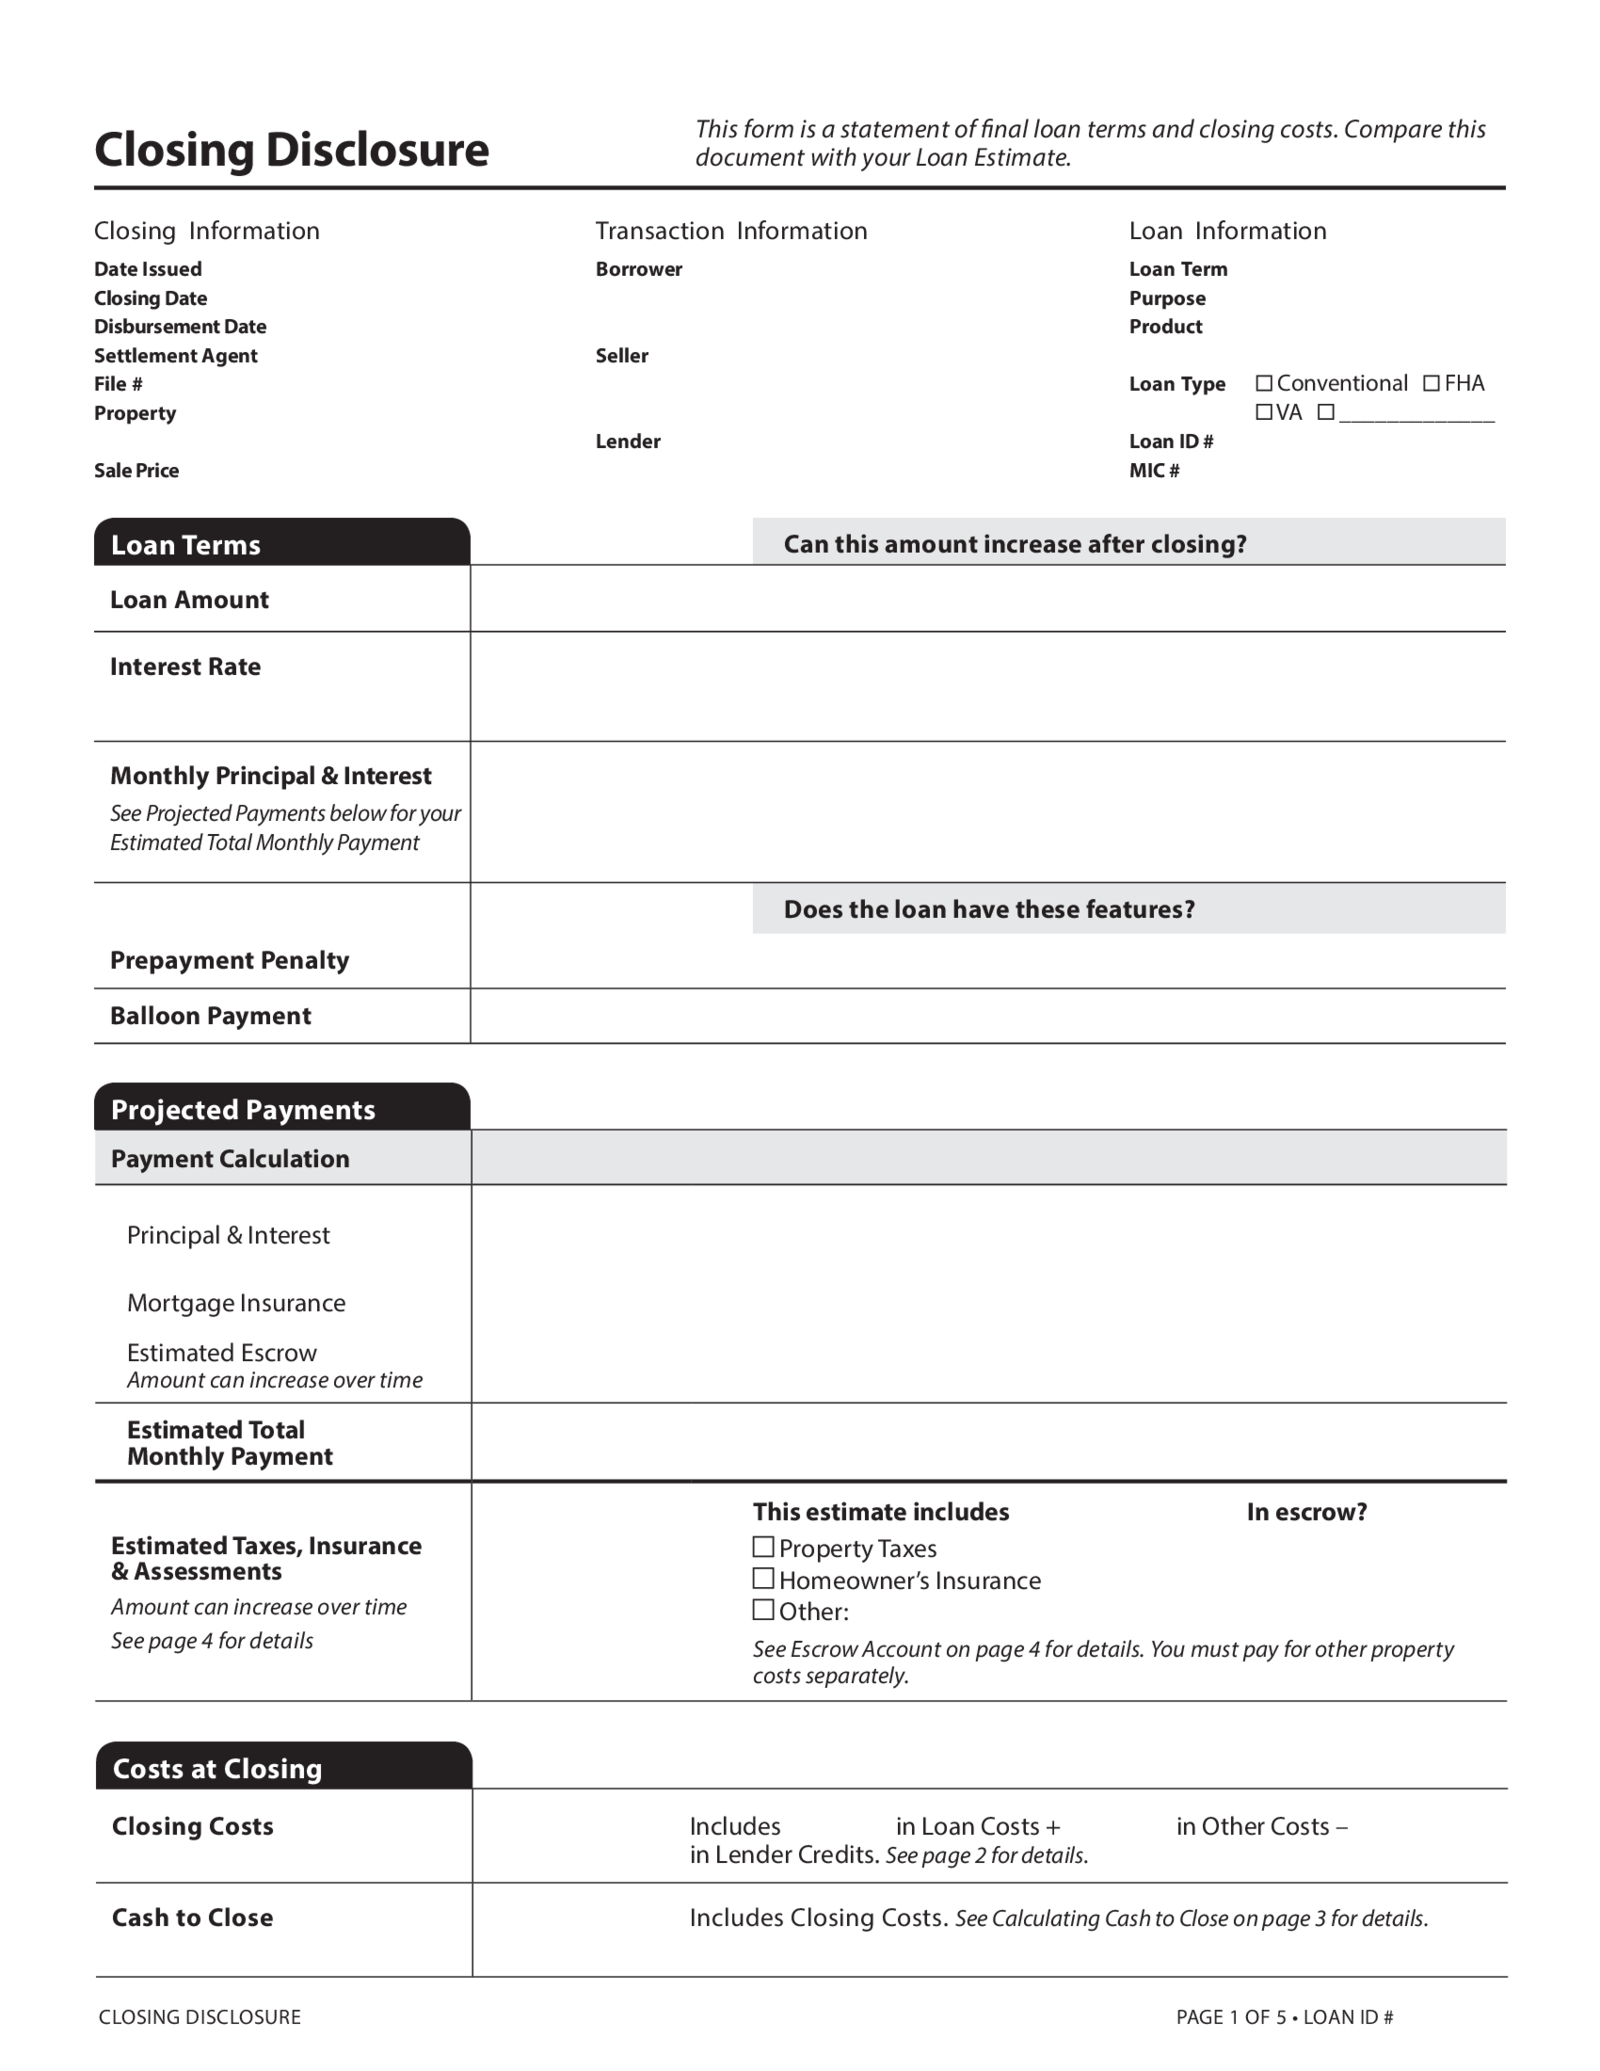Image resolution: width=1600 pixels, height=2071 pixels.
Task: Click the 'in Loan Costs +' text
Action: pyautogui.click(x=978, y=1826)
